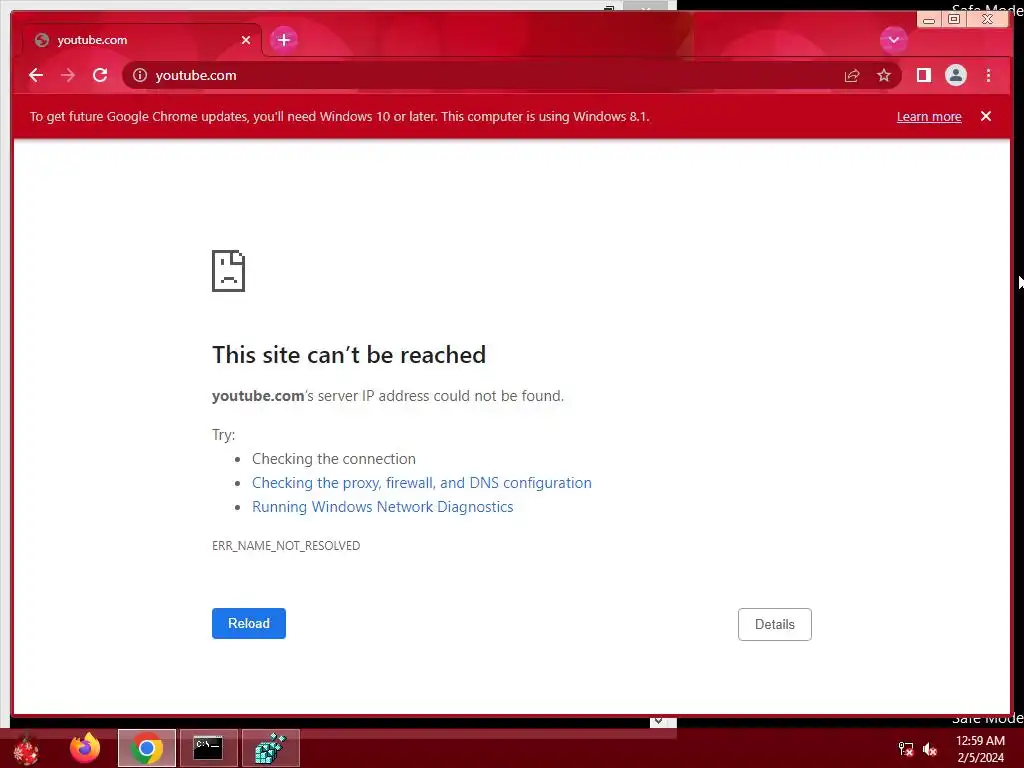Open proxy, firewall, and DNS configuration link
This screenshot has width=1024, height=768.
422,483
